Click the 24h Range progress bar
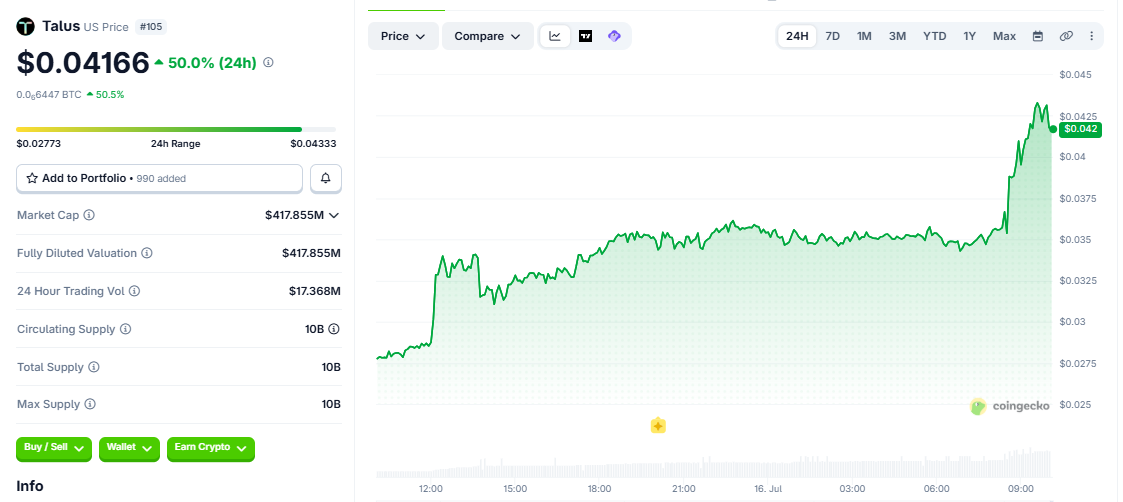The width and height of the screenshot is (1123, 502). coord(176,129)
